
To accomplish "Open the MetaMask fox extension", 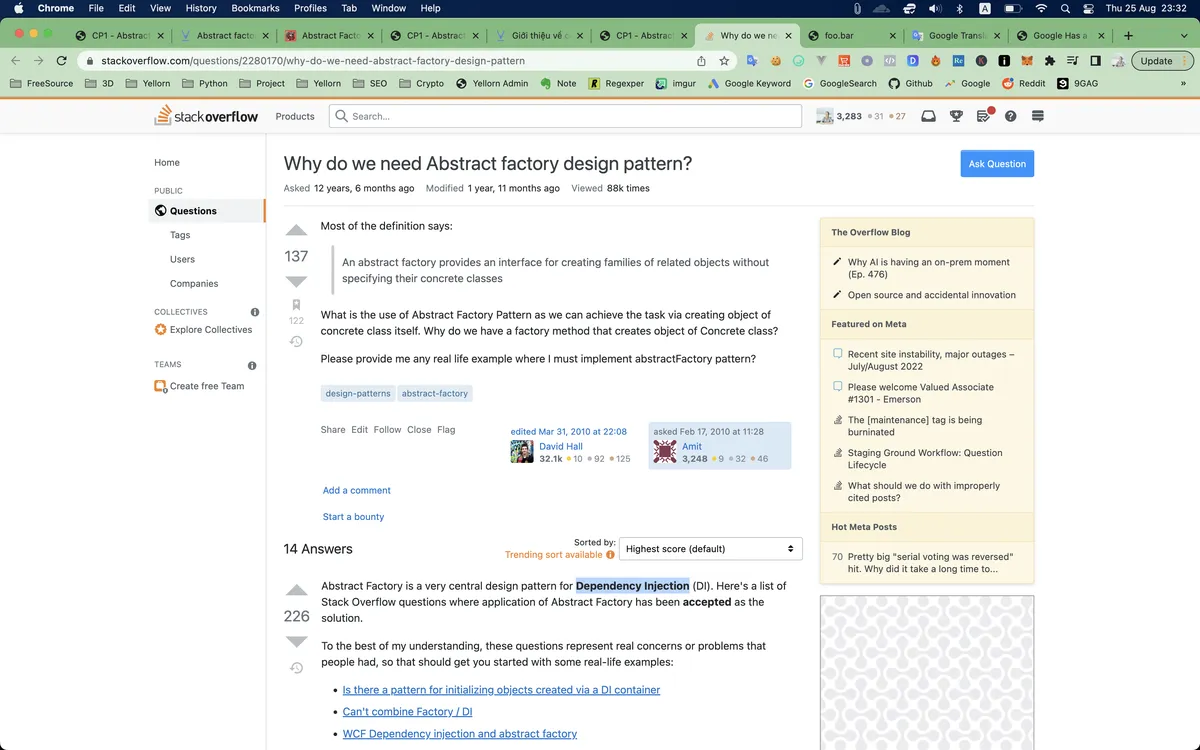I will [1026, 61].
